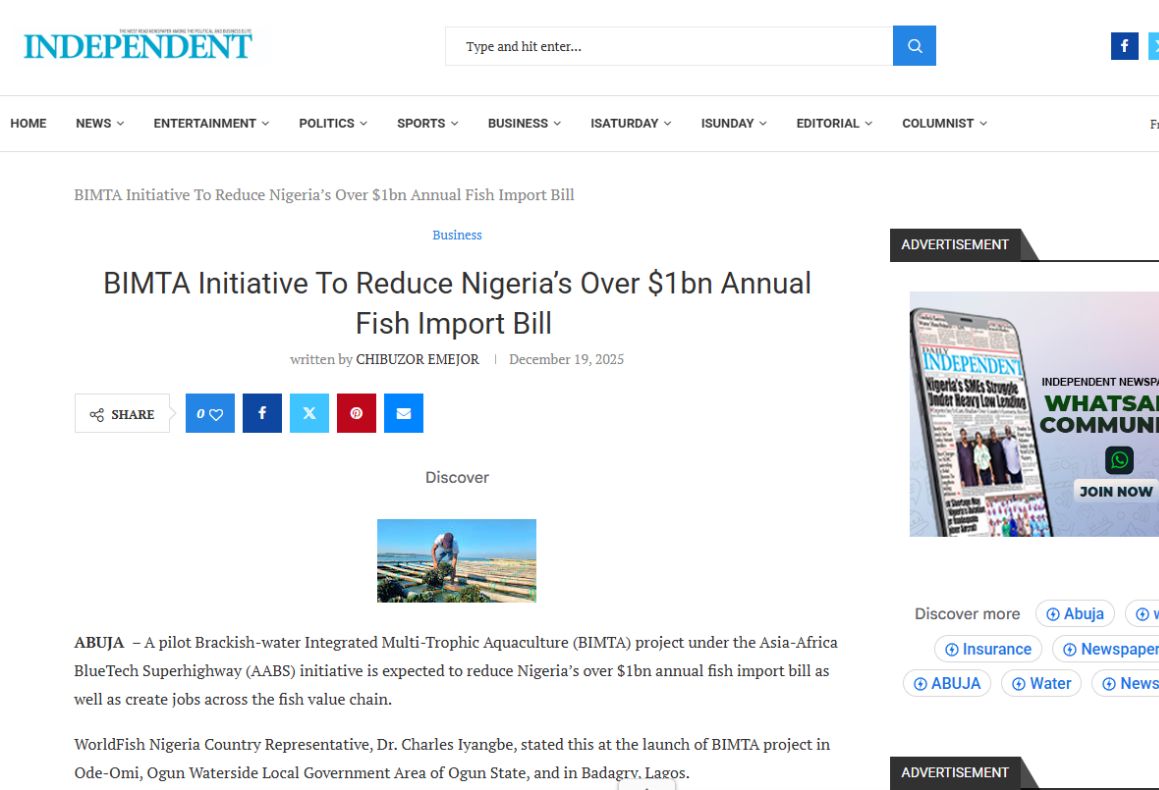Click the search magnifier button
The image size is (1159, 790).
(x=914, y=46)
